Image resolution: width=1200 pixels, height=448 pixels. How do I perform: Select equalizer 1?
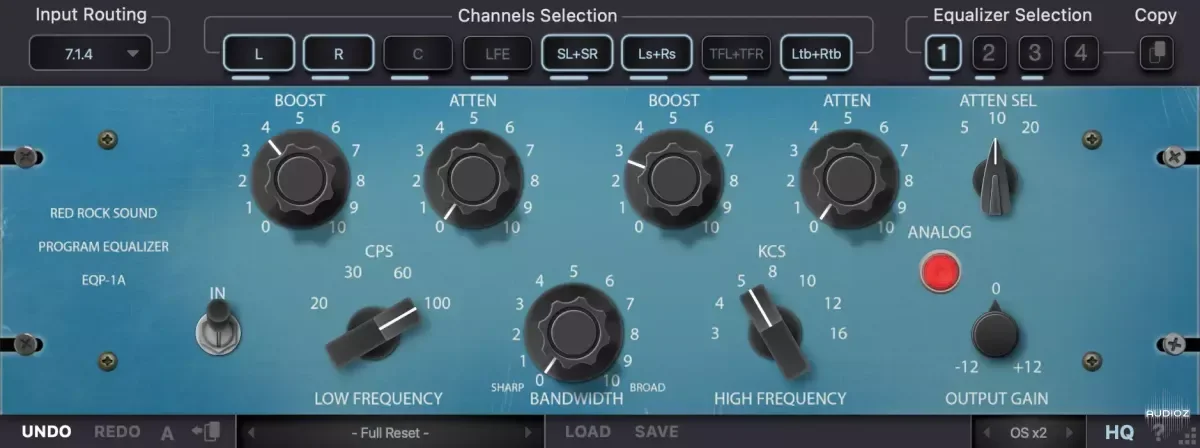click(942, 53)
